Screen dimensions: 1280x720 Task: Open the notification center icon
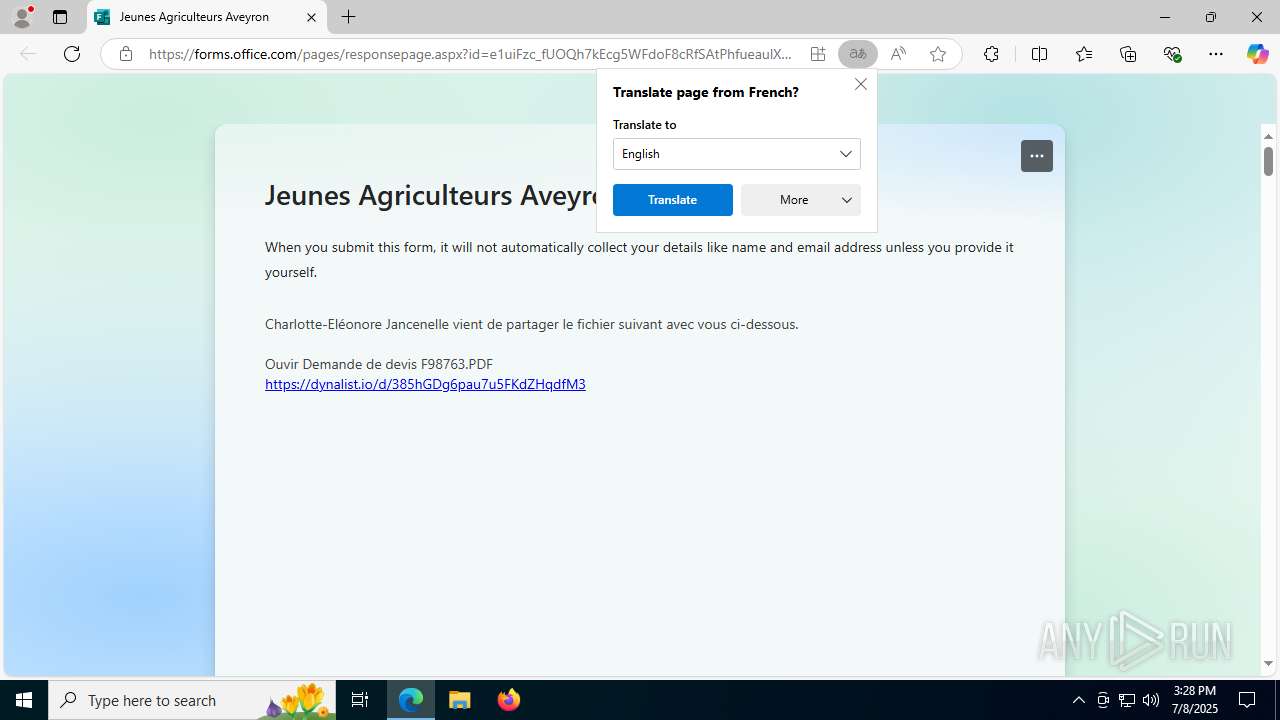pyautogui.click(x=1247, y=700)
